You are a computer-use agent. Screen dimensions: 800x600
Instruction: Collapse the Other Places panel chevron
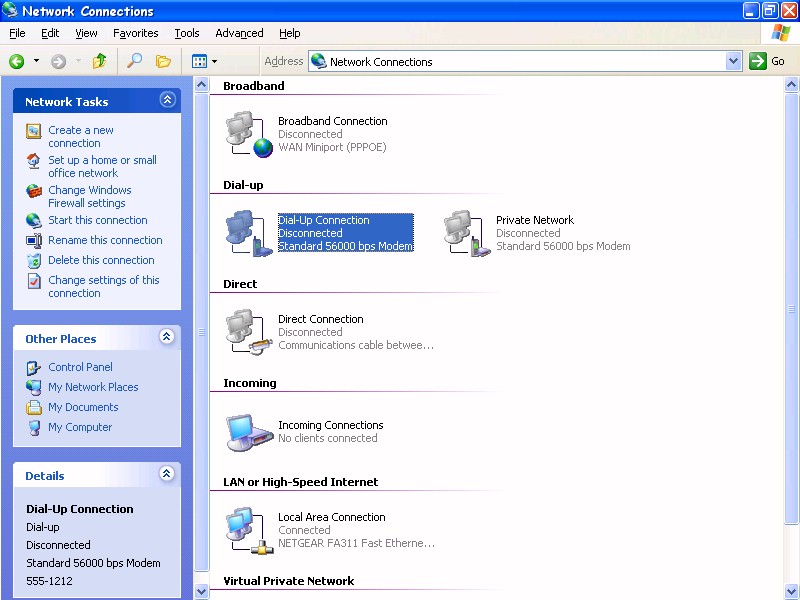166,336
